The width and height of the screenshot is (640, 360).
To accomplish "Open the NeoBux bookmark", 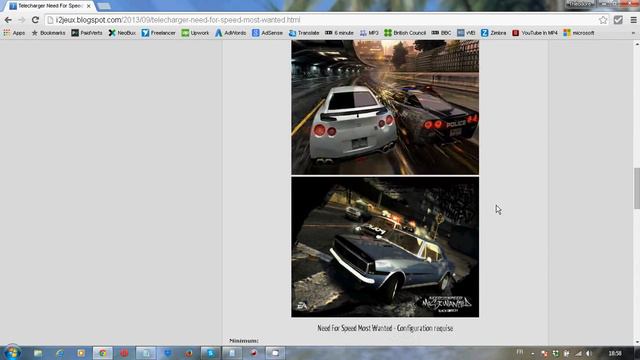I will pyautogui.click(x=122, y=33).
